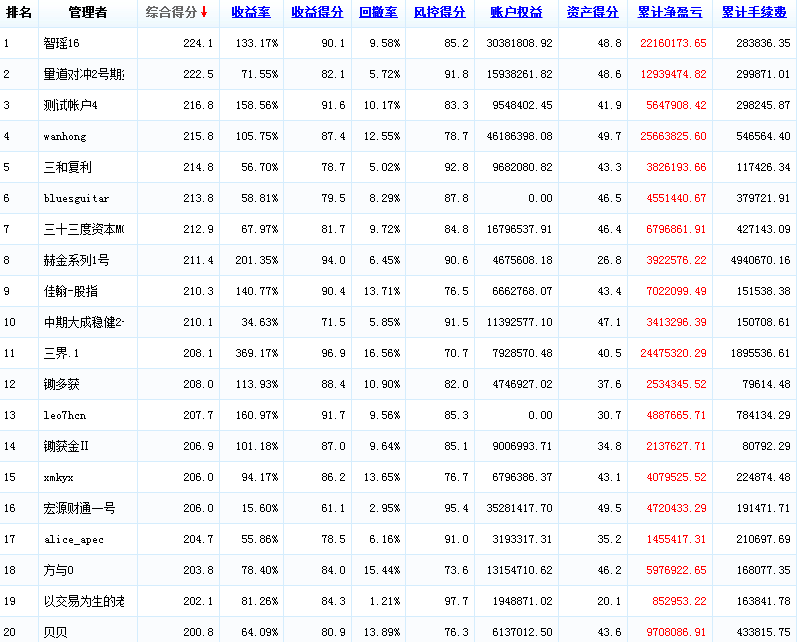Click the 测试帐户4 manager name
This screenshot has height=642, width=797.
pos(71,105)
